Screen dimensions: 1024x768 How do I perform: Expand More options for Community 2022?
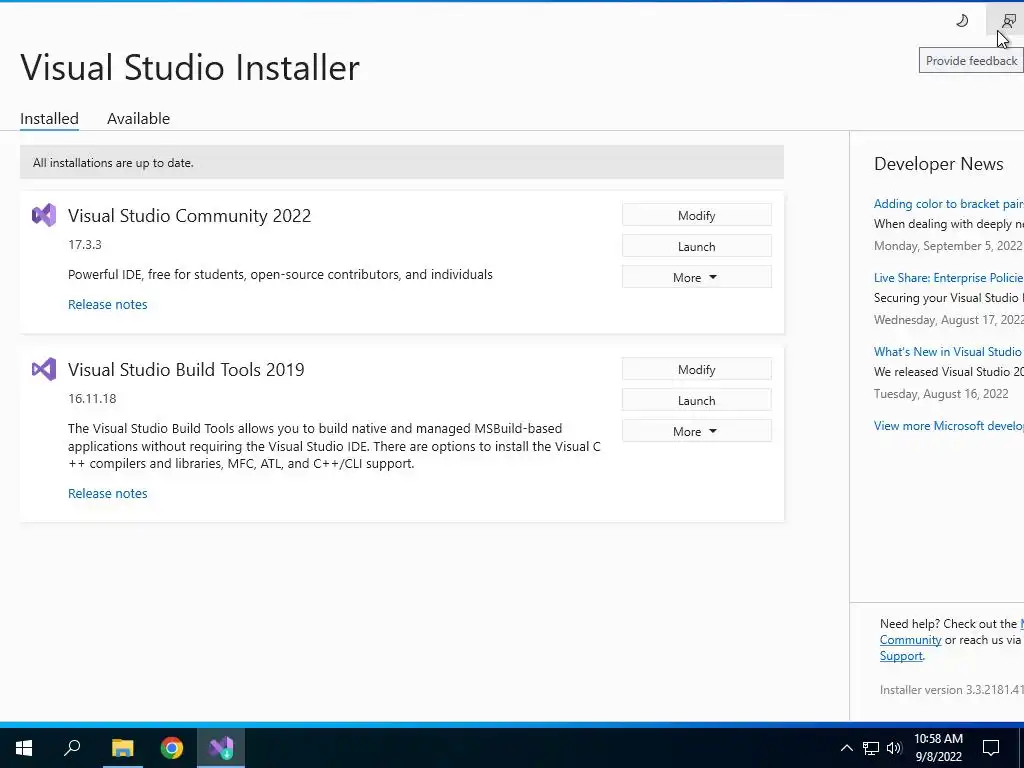point(696,277)
